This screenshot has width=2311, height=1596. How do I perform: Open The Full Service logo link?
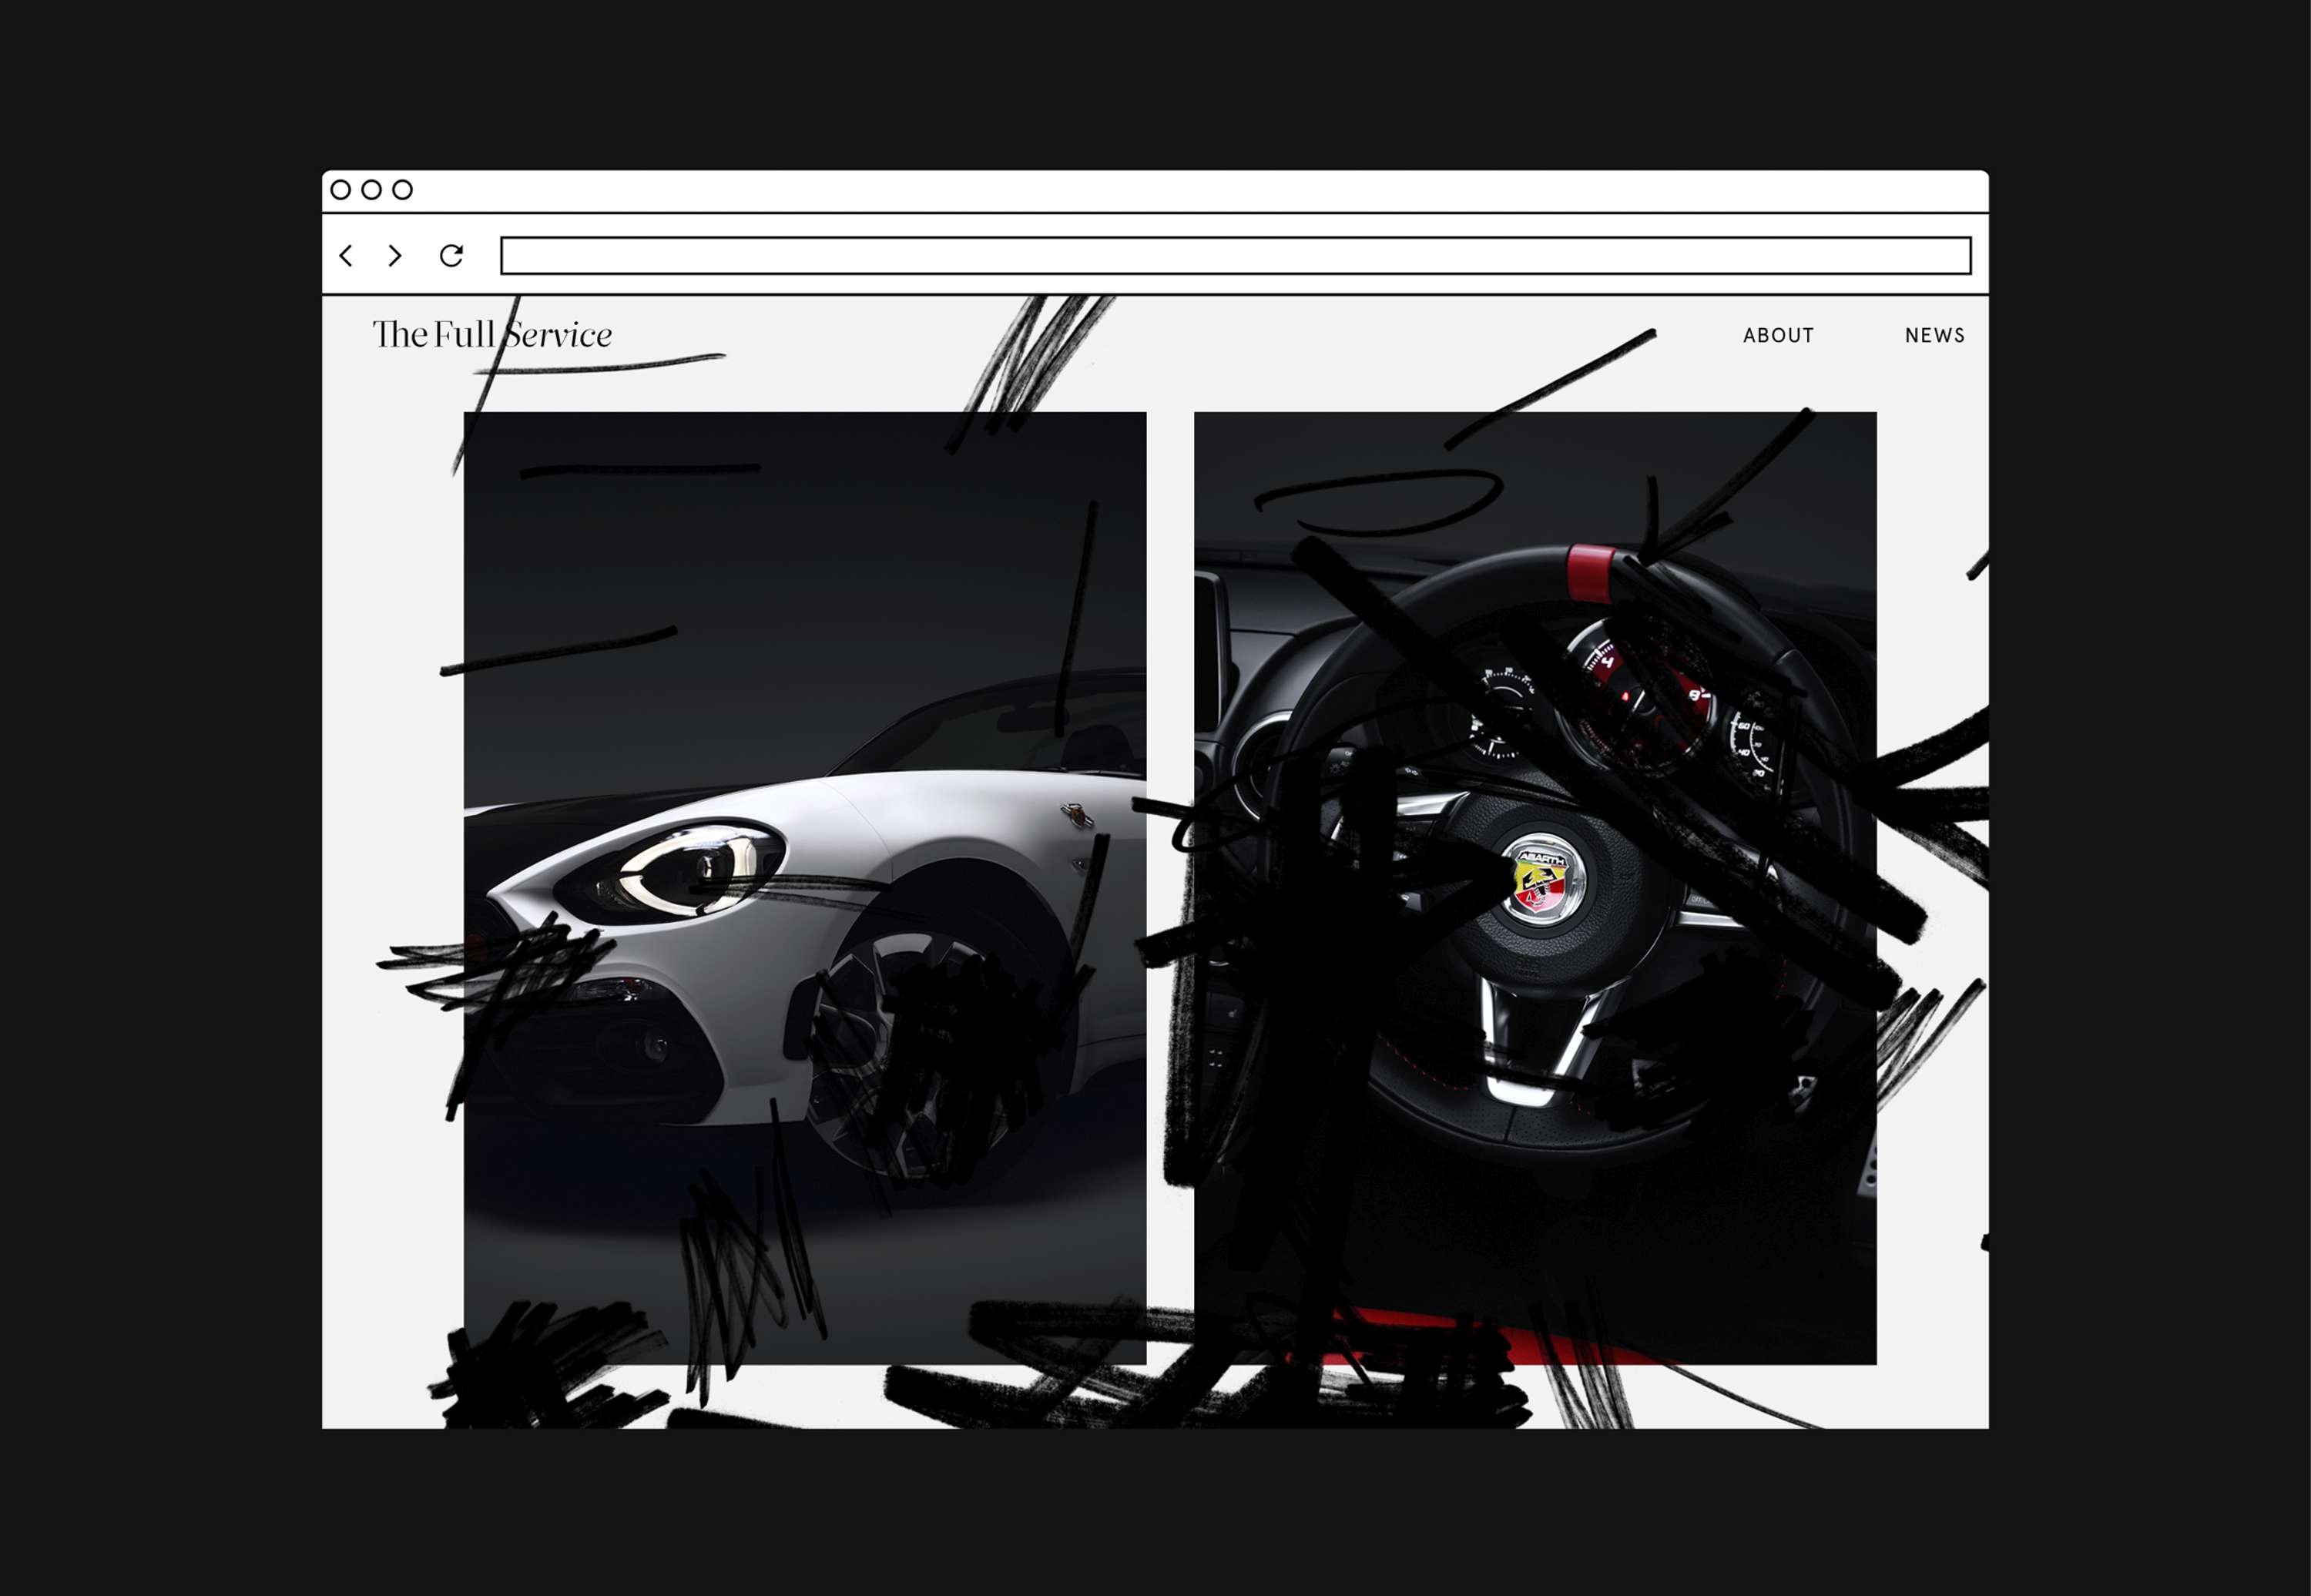492,334
